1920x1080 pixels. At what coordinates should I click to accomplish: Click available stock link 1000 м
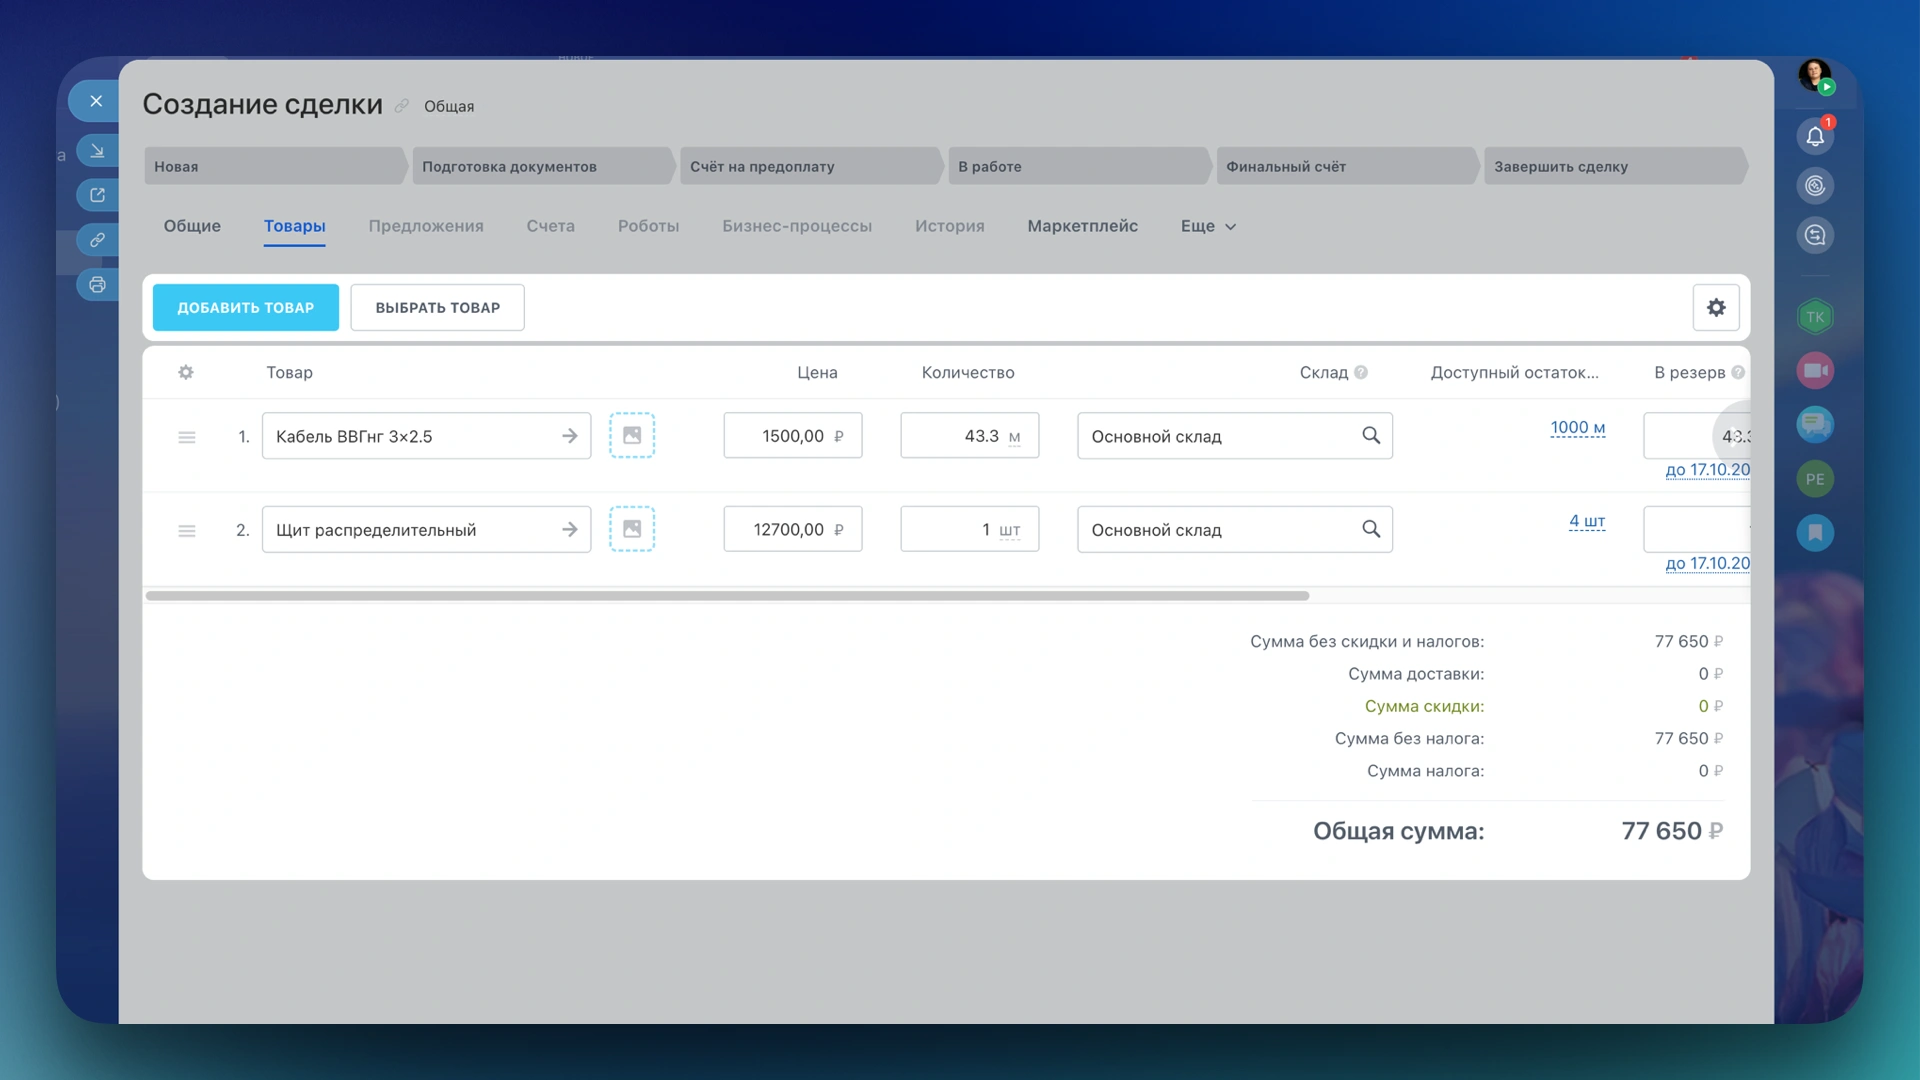(1577, 428)
